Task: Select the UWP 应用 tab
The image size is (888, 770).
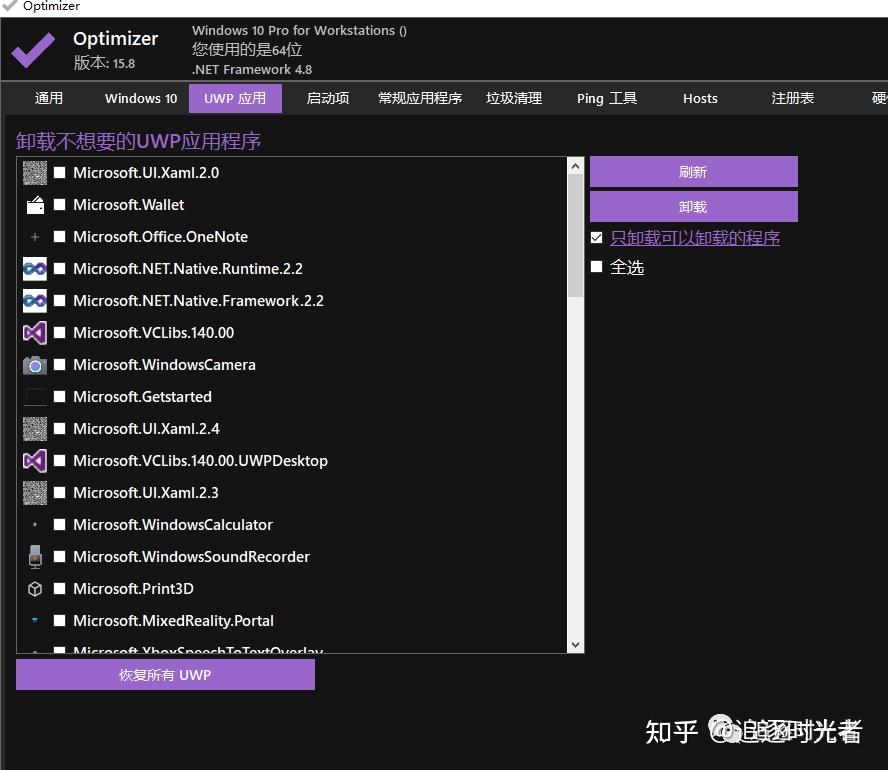Action: click(x=235, y=99)
